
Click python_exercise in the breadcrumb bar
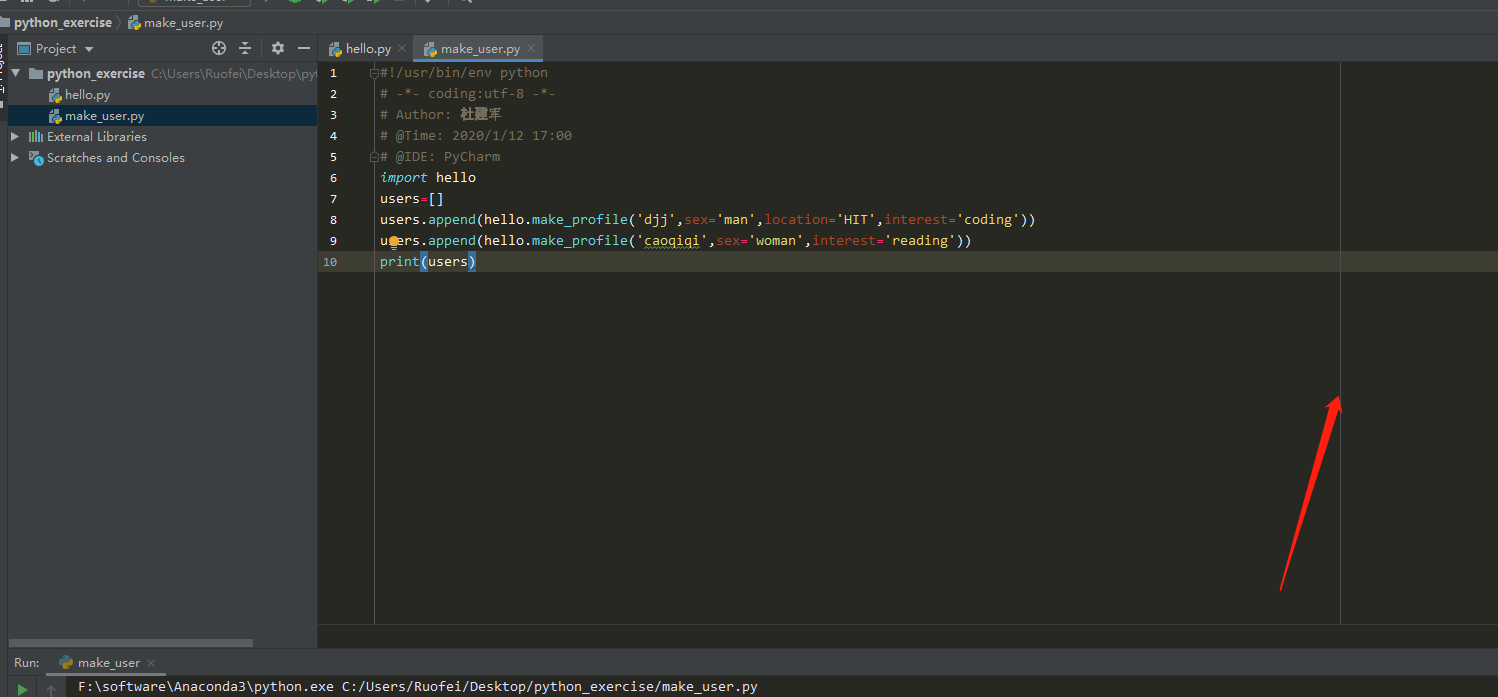tap(63, 22)
